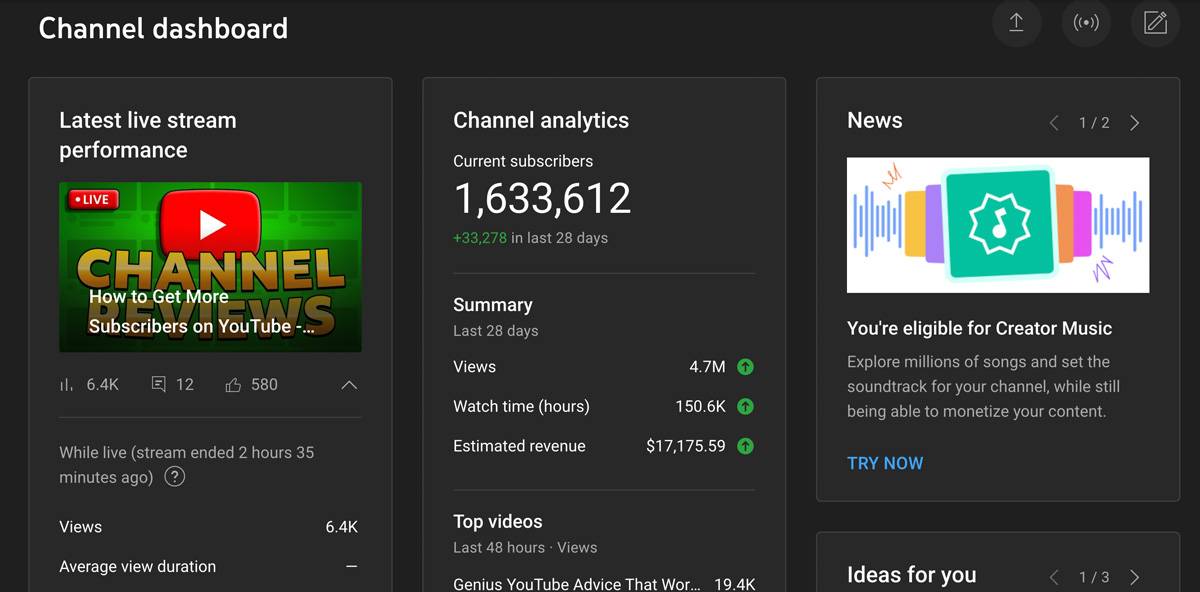Go to previous News card
1200x592 pixels.
[1054, 123]
